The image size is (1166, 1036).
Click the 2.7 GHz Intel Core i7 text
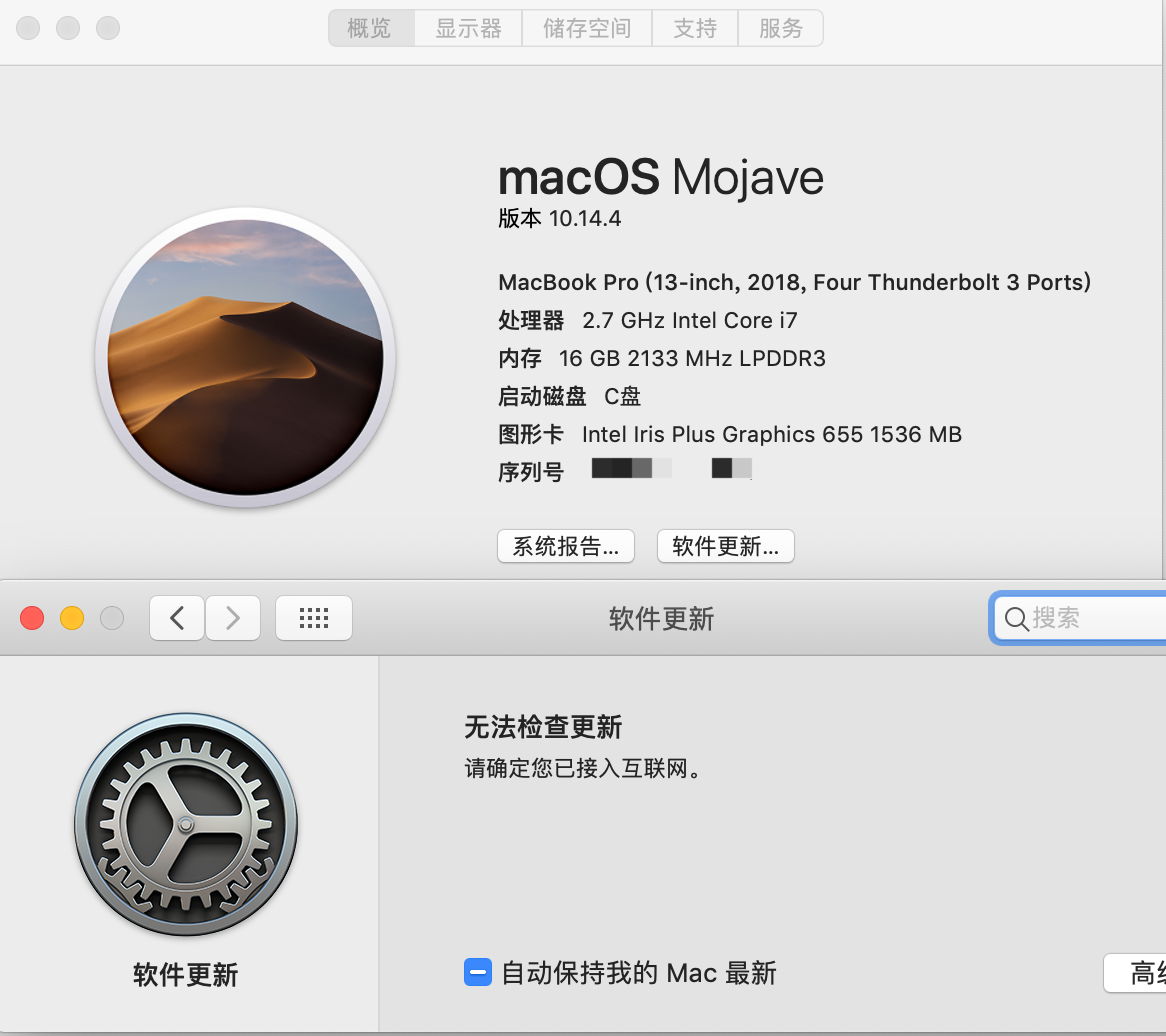(689, 321)
